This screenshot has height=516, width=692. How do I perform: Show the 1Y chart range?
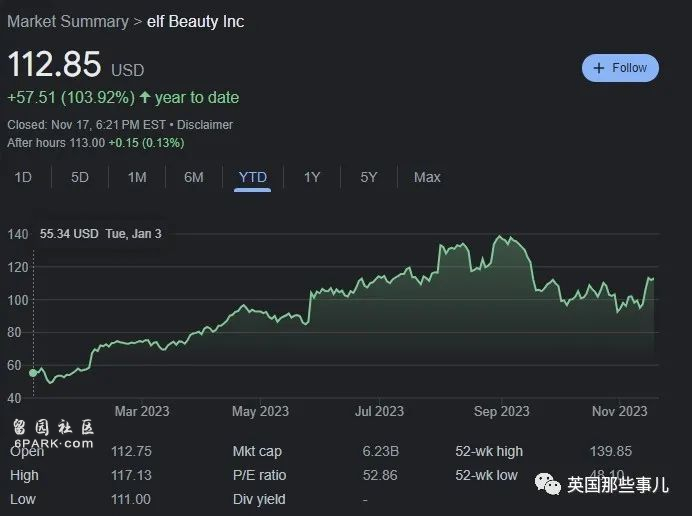pyautogui.click(x=312, y=177)
